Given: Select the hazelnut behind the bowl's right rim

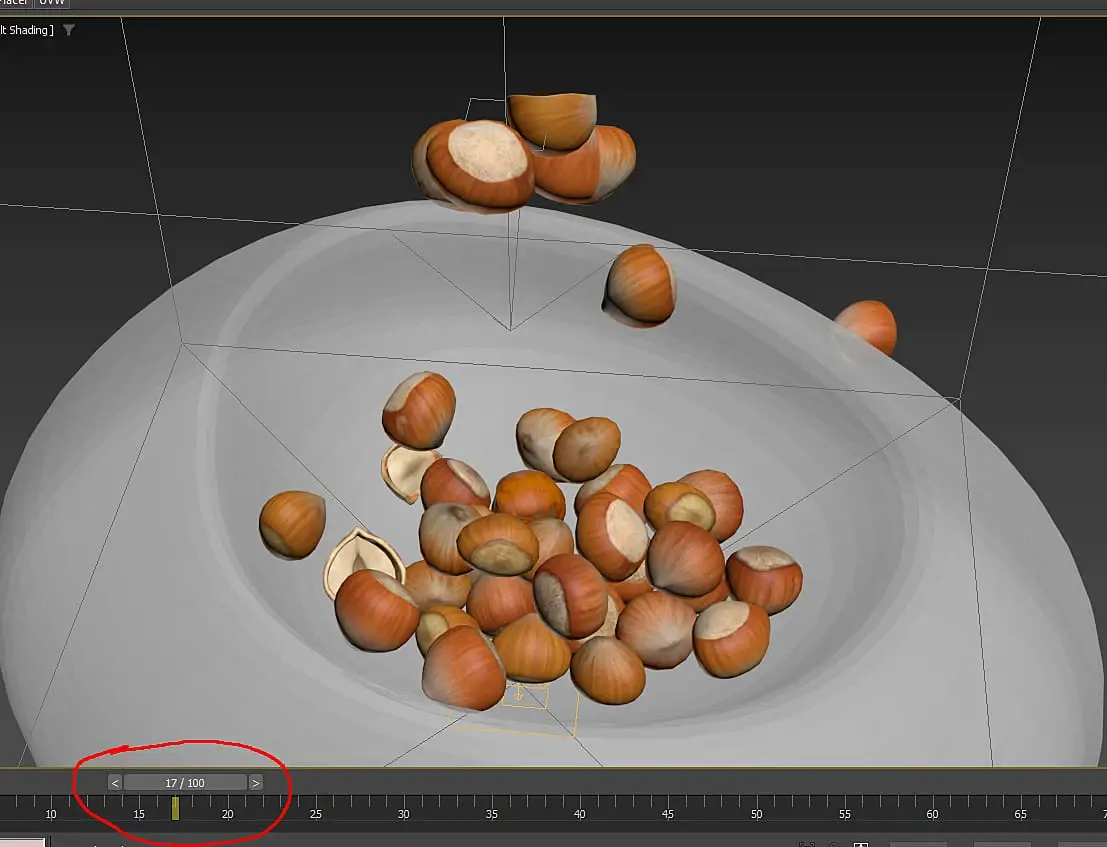Looking at the screenshot, I should (x=868, y=325).
